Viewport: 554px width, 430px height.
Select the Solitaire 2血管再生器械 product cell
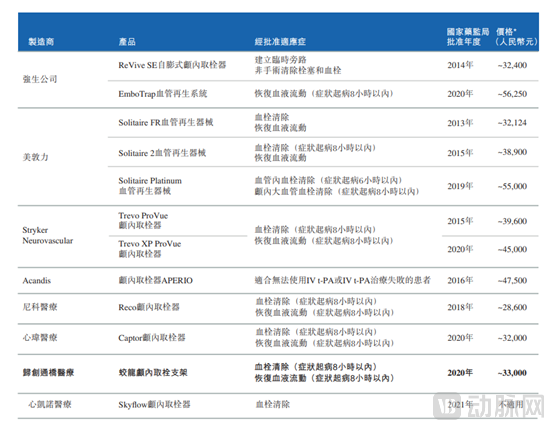coord(162,153)
